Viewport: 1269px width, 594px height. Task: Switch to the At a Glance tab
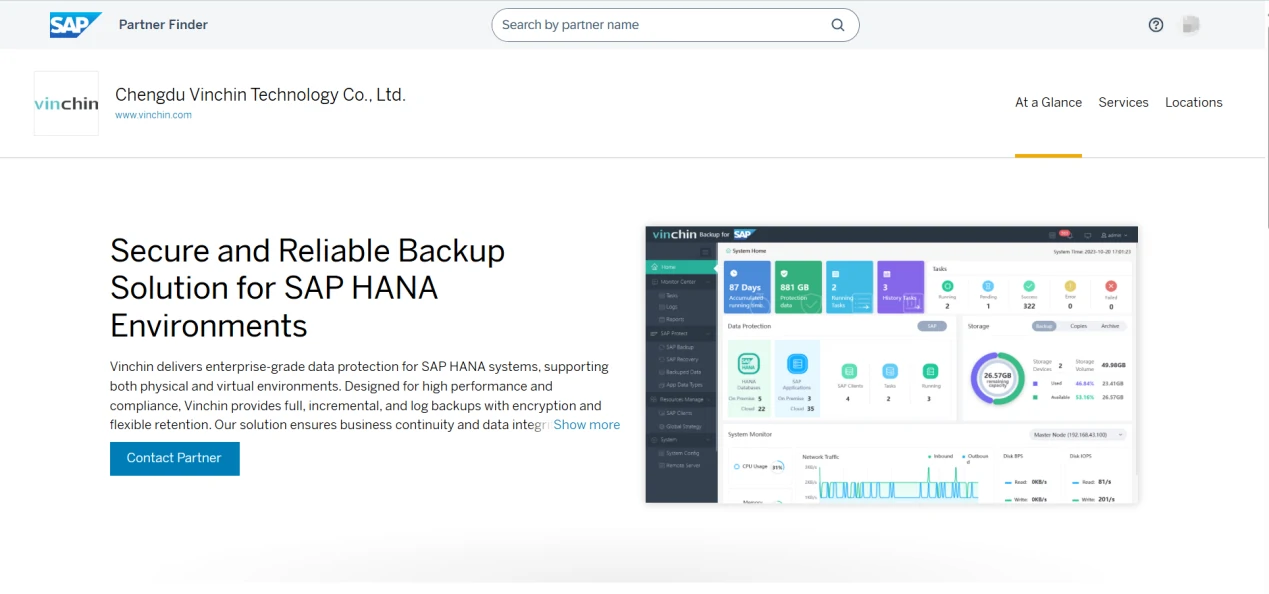(x=1048, y=102)
